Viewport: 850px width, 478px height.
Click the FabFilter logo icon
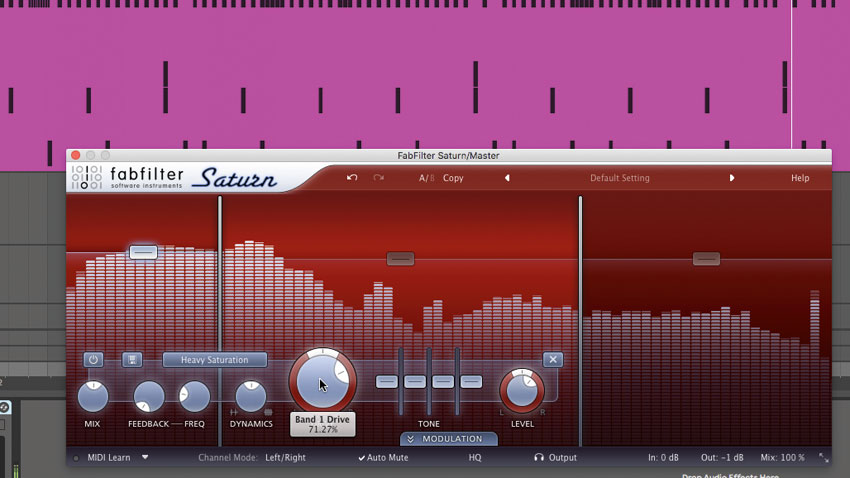[87, 177]
